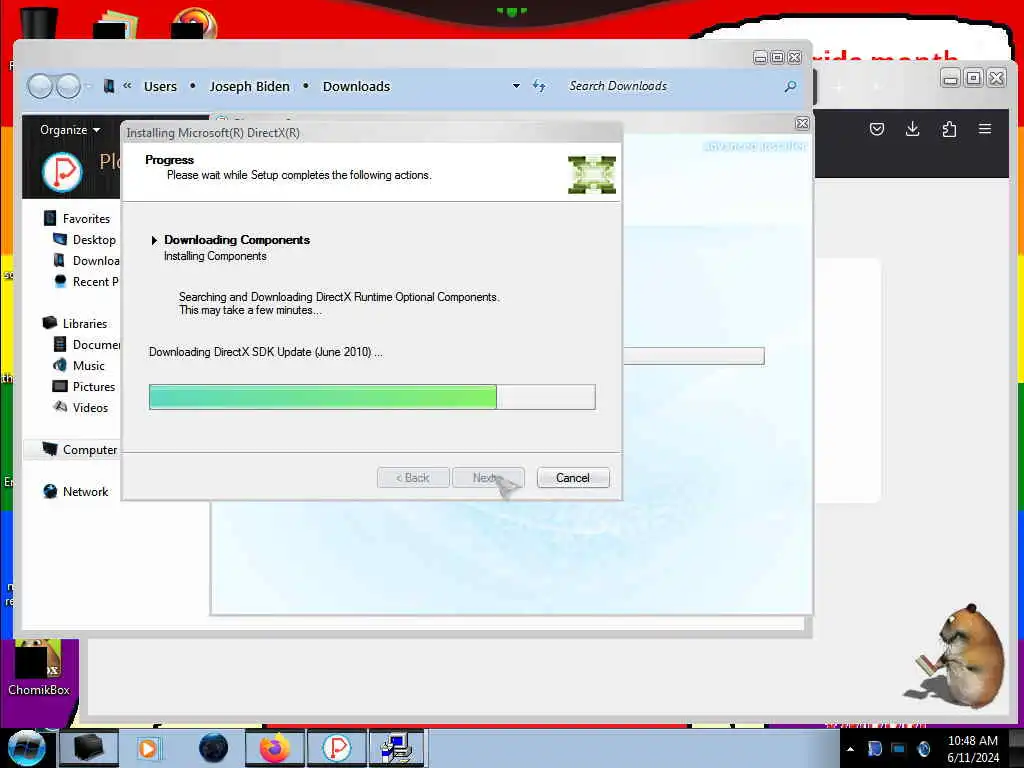Click Users in the Explorer address bar
1024x768 pixels.
160,86
